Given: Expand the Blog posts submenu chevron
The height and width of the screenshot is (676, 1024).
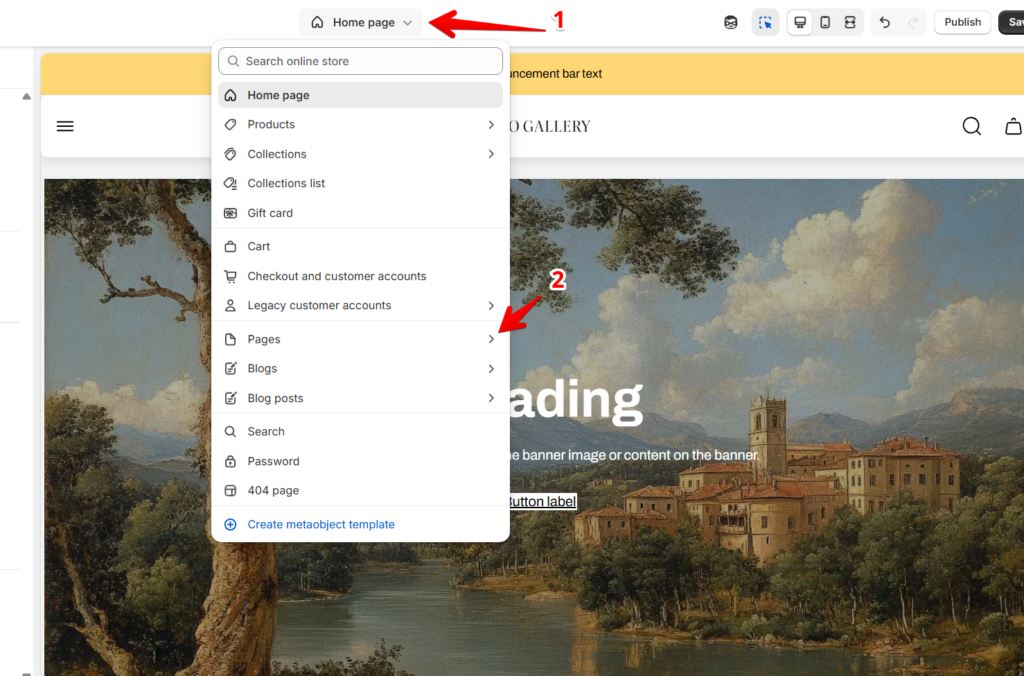Looking at the screenshot, I should 491,398.
